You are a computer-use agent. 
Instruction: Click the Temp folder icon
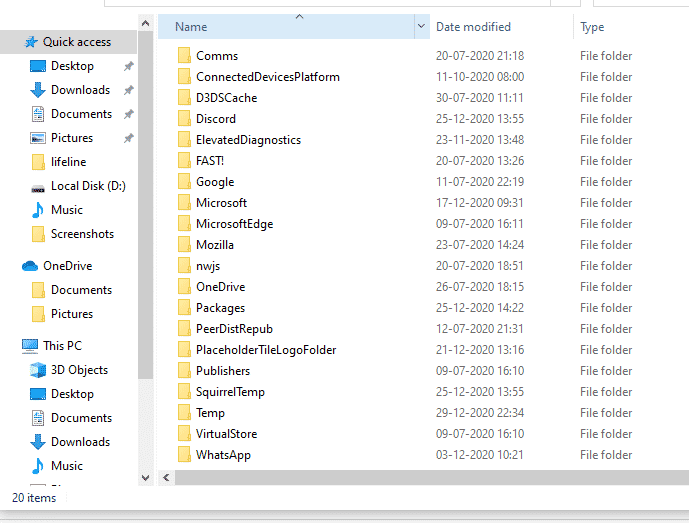click(x=185, y=413)
